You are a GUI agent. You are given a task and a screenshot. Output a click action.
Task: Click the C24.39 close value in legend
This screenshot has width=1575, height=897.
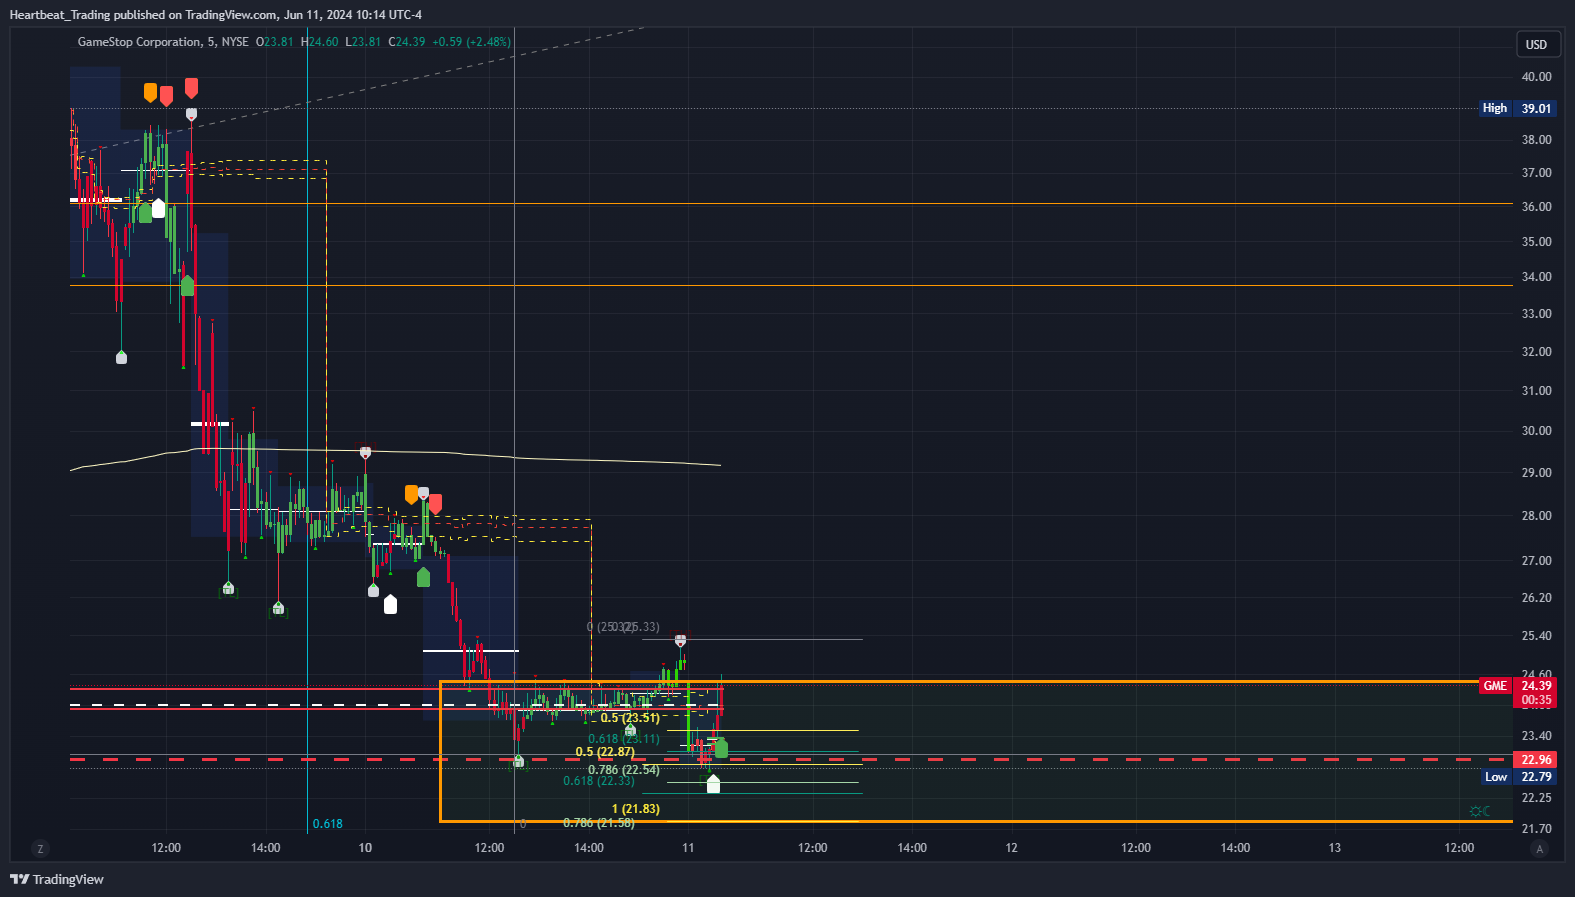tap(407, 42)
